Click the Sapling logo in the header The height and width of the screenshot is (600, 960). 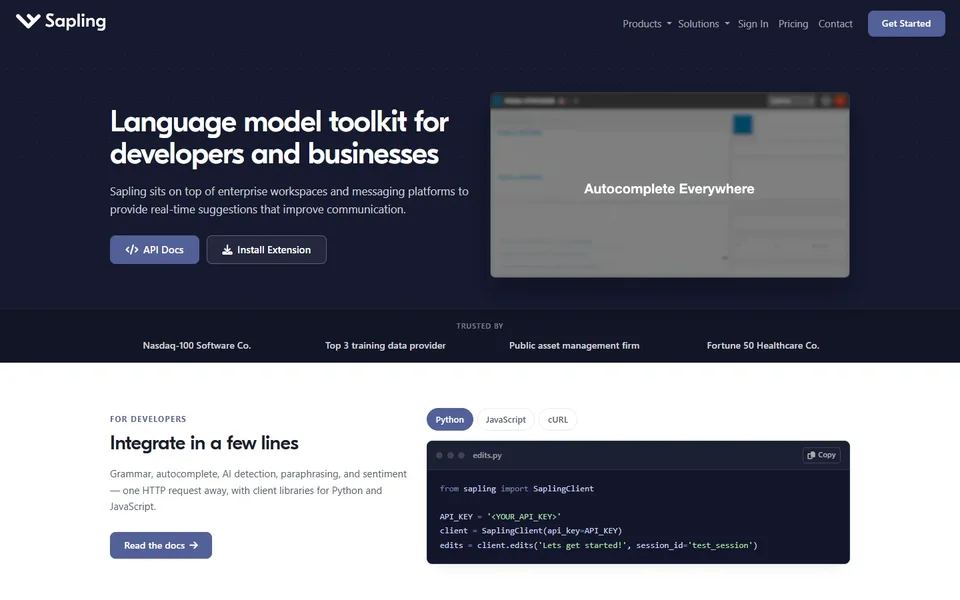click(61, 21)
